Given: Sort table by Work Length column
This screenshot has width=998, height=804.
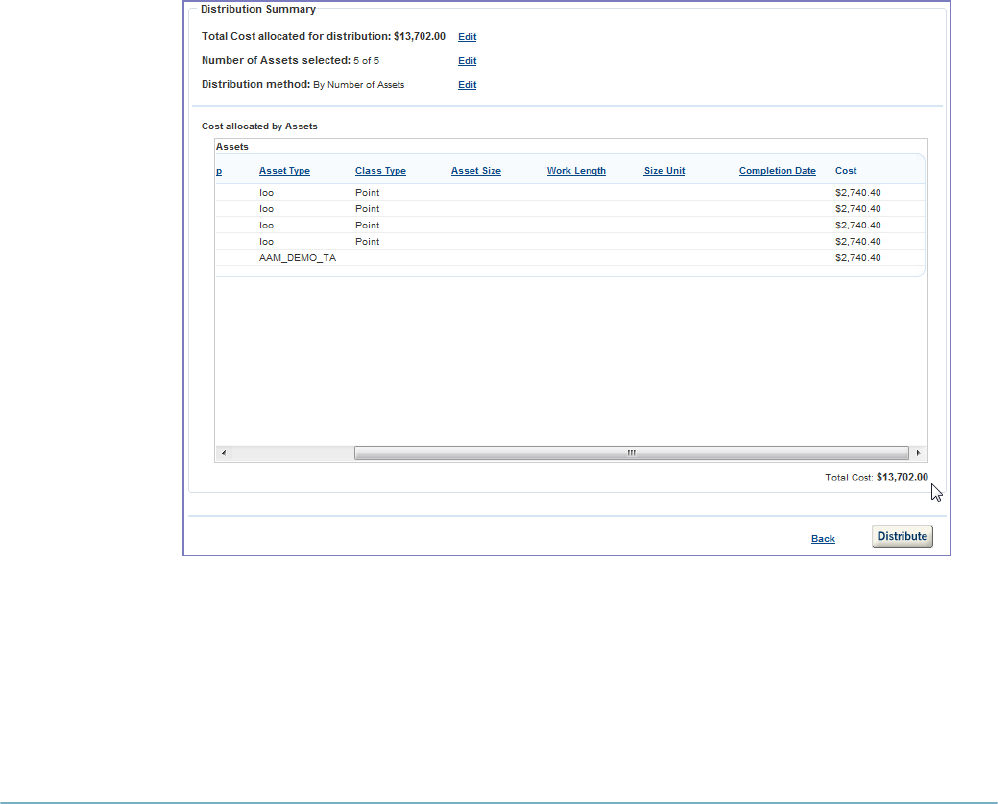Looking at the screenshot, I should (576, 171).
